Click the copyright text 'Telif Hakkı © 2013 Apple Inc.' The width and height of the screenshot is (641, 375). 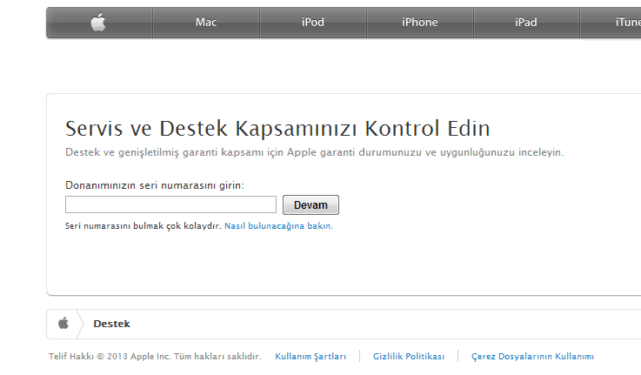pyautogui.click(x=110, y=356)
